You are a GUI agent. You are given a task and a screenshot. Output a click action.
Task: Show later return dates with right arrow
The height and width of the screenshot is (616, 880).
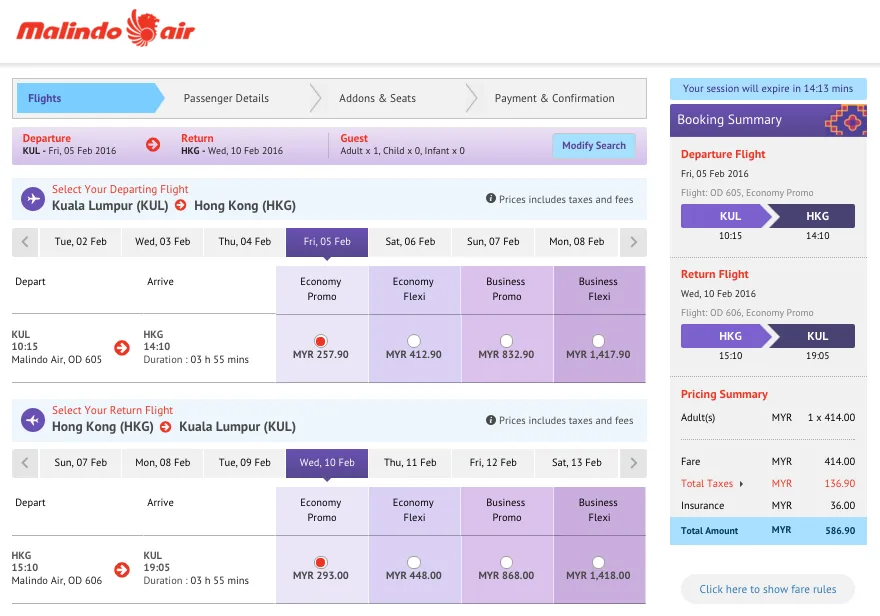632,463
